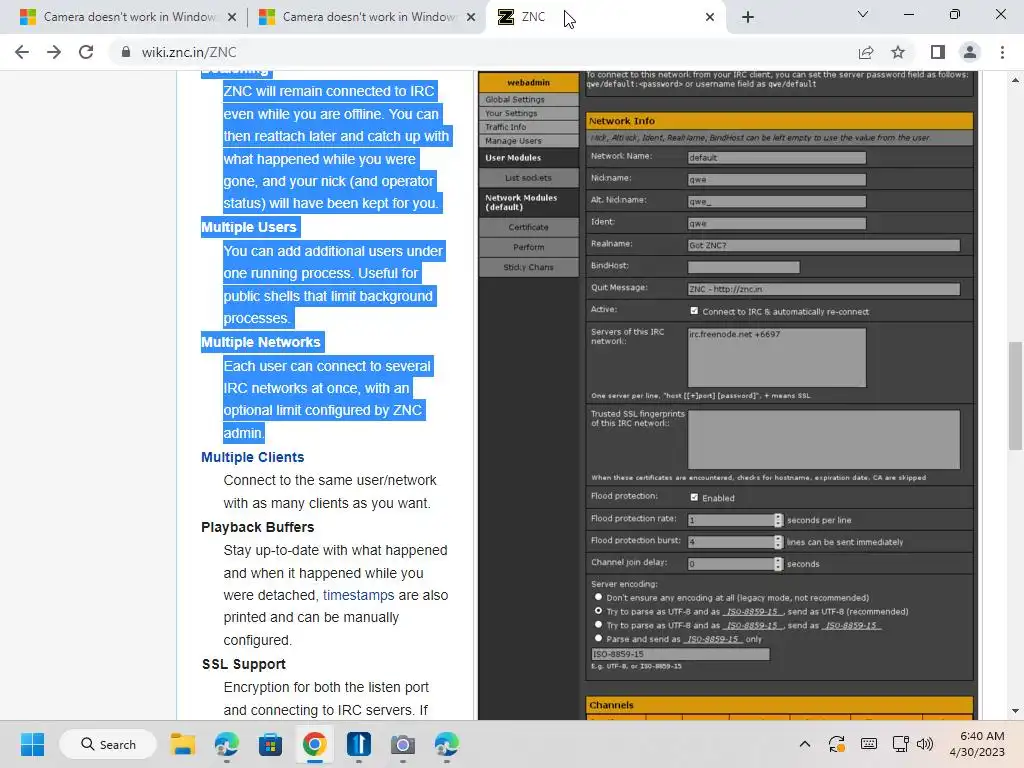Open Manage Users in webadmin
This screenshot has height=768, width=1024.
528,140
